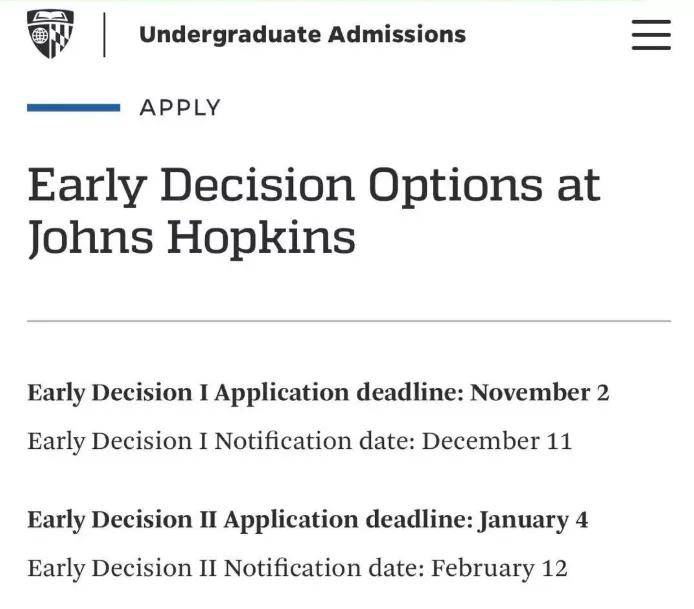Viewport: 694px width, 609px height.
Task: Open the Undergraduate Admissions home link
Action: [302, 35]
